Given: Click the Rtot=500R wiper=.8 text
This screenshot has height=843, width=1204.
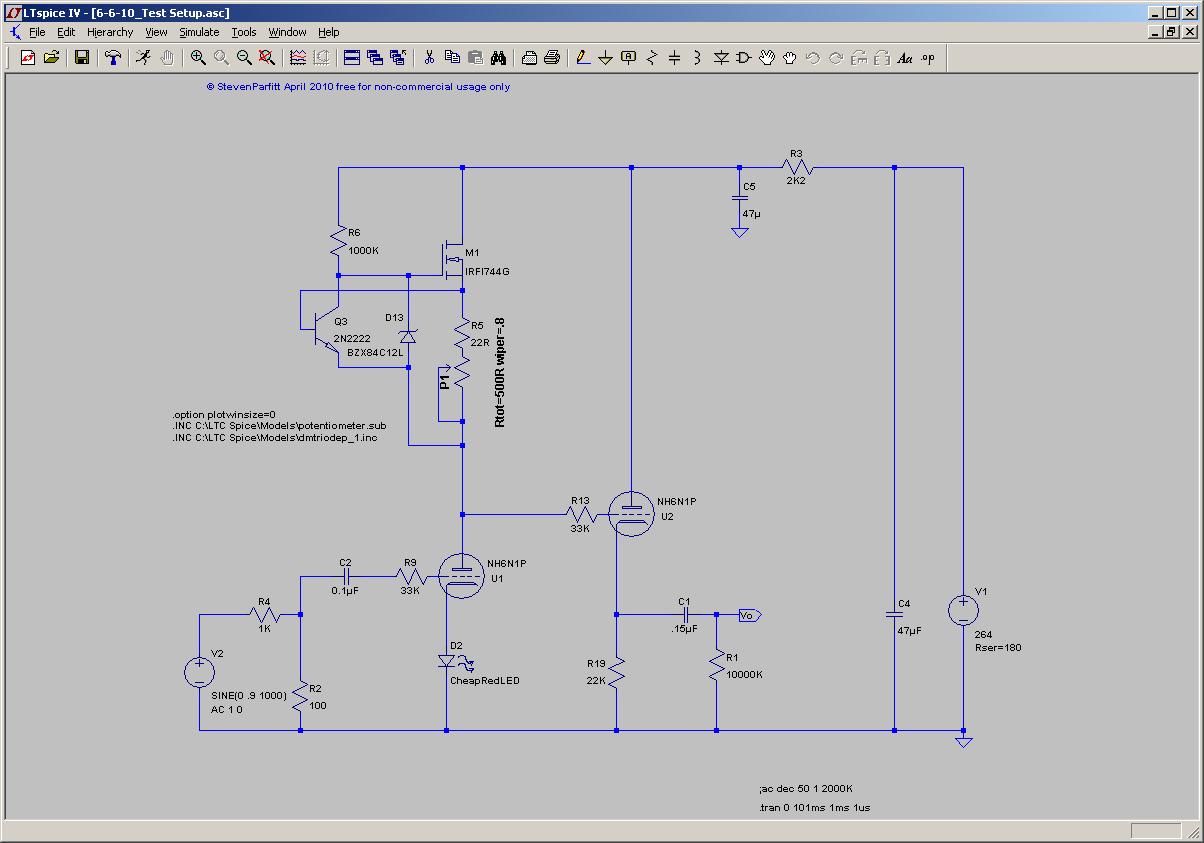Looking at the screenshot, I should tap(500, 374).
